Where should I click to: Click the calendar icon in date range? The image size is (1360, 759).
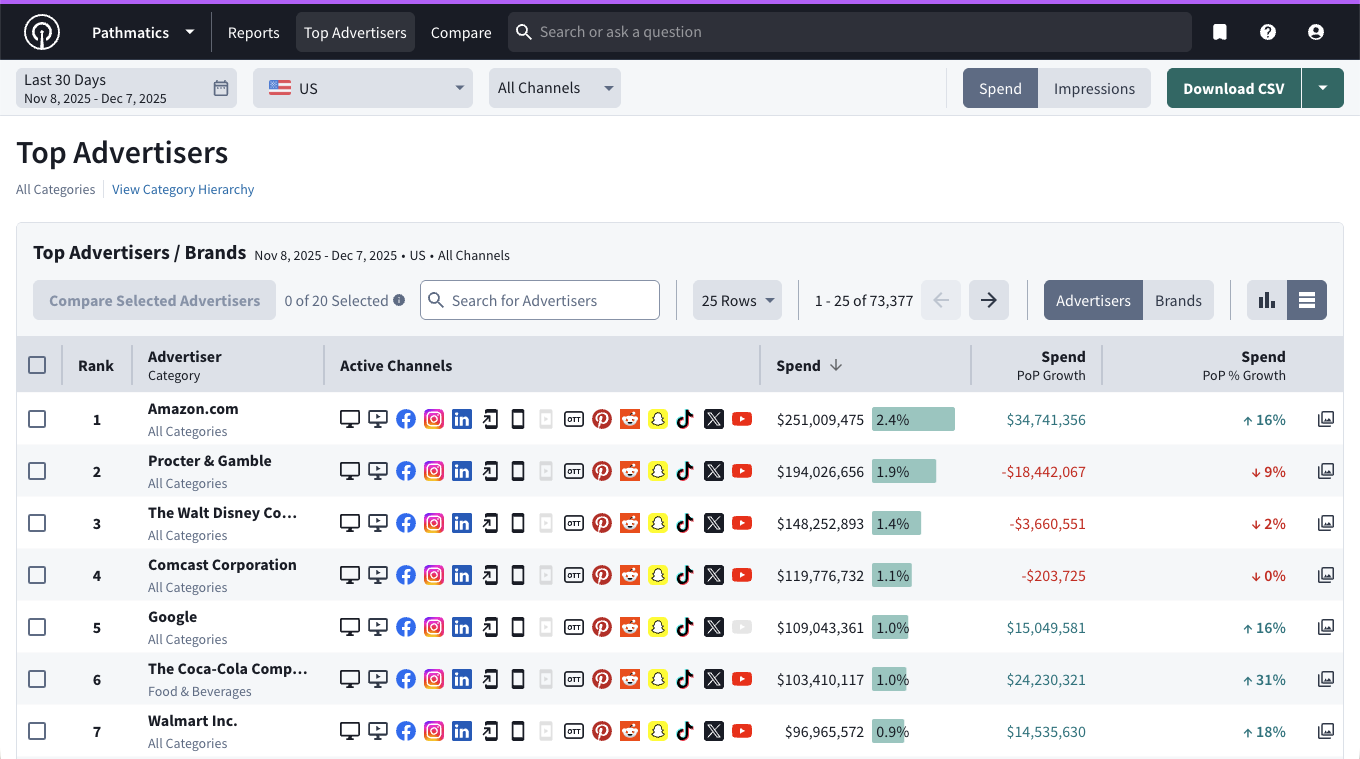pyautogui.click(x=221, y=88)
